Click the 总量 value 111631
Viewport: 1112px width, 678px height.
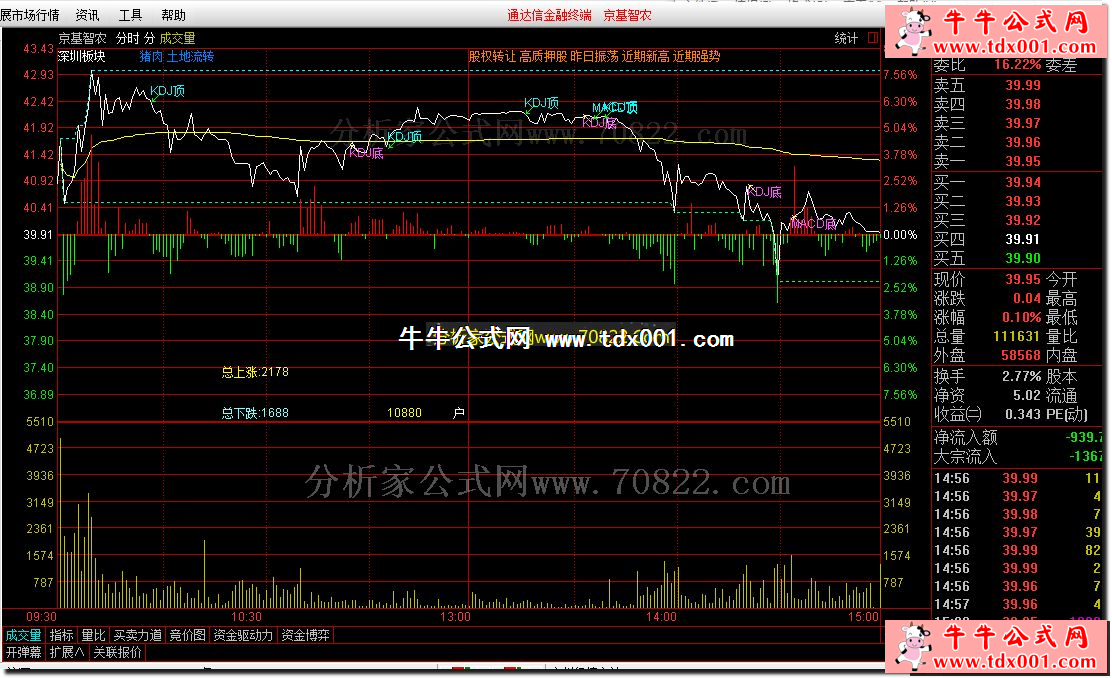pos(1016,337)
